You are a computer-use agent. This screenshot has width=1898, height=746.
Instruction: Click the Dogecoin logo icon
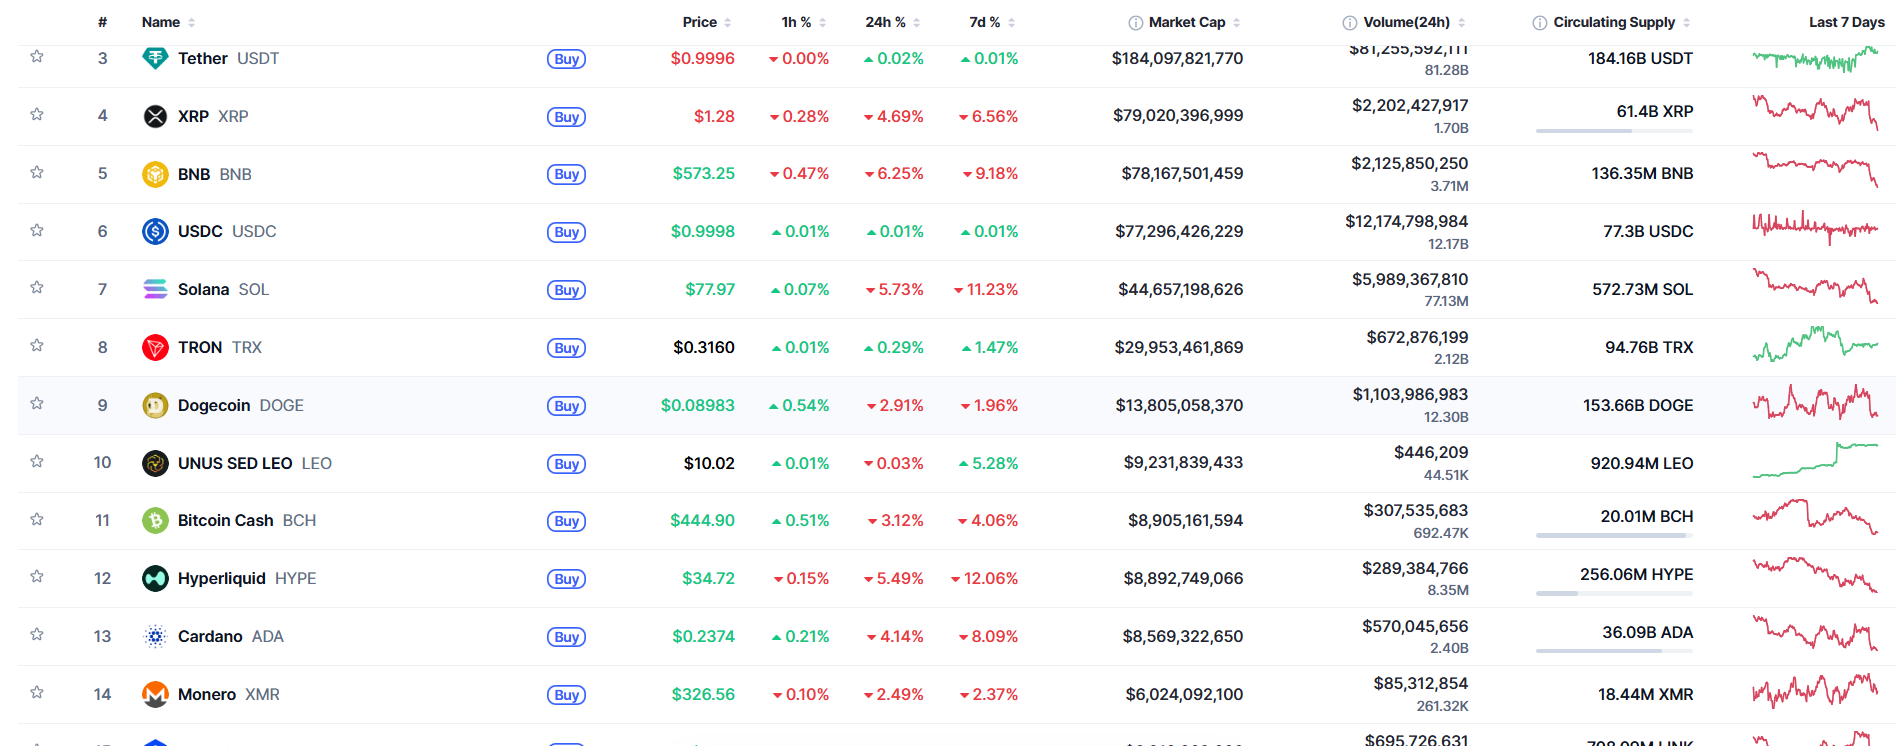click(x=155, y=405)
